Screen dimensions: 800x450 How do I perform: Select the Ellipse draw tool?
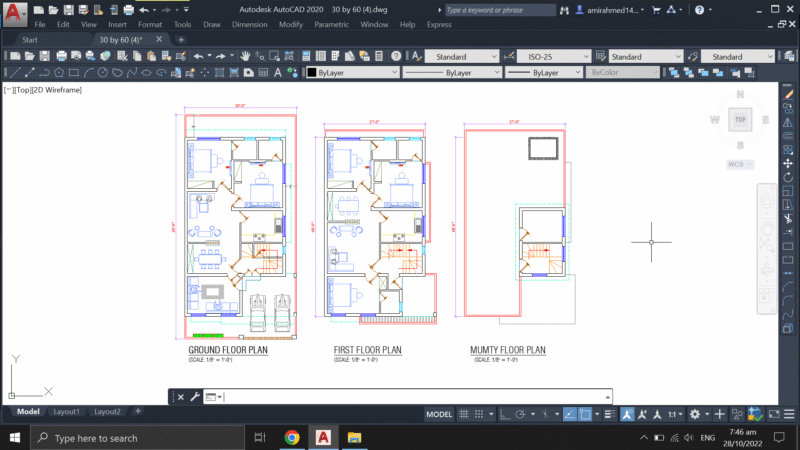(x=146, y=73)
